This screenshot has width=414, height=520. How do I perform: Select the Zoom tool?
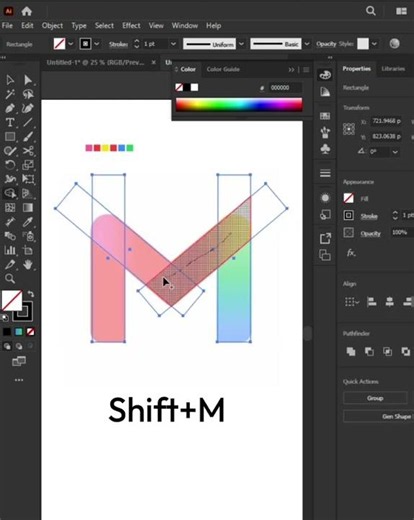(x=10, y=278)
